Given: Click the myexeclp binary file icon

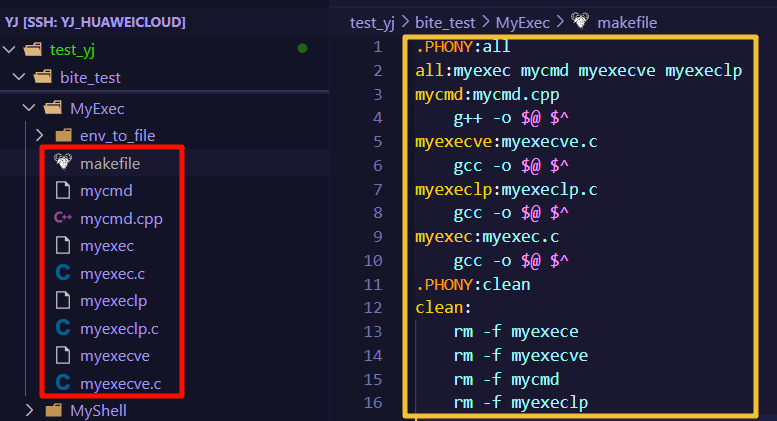Looking at the screenshot, I should [x=63, y=300].
